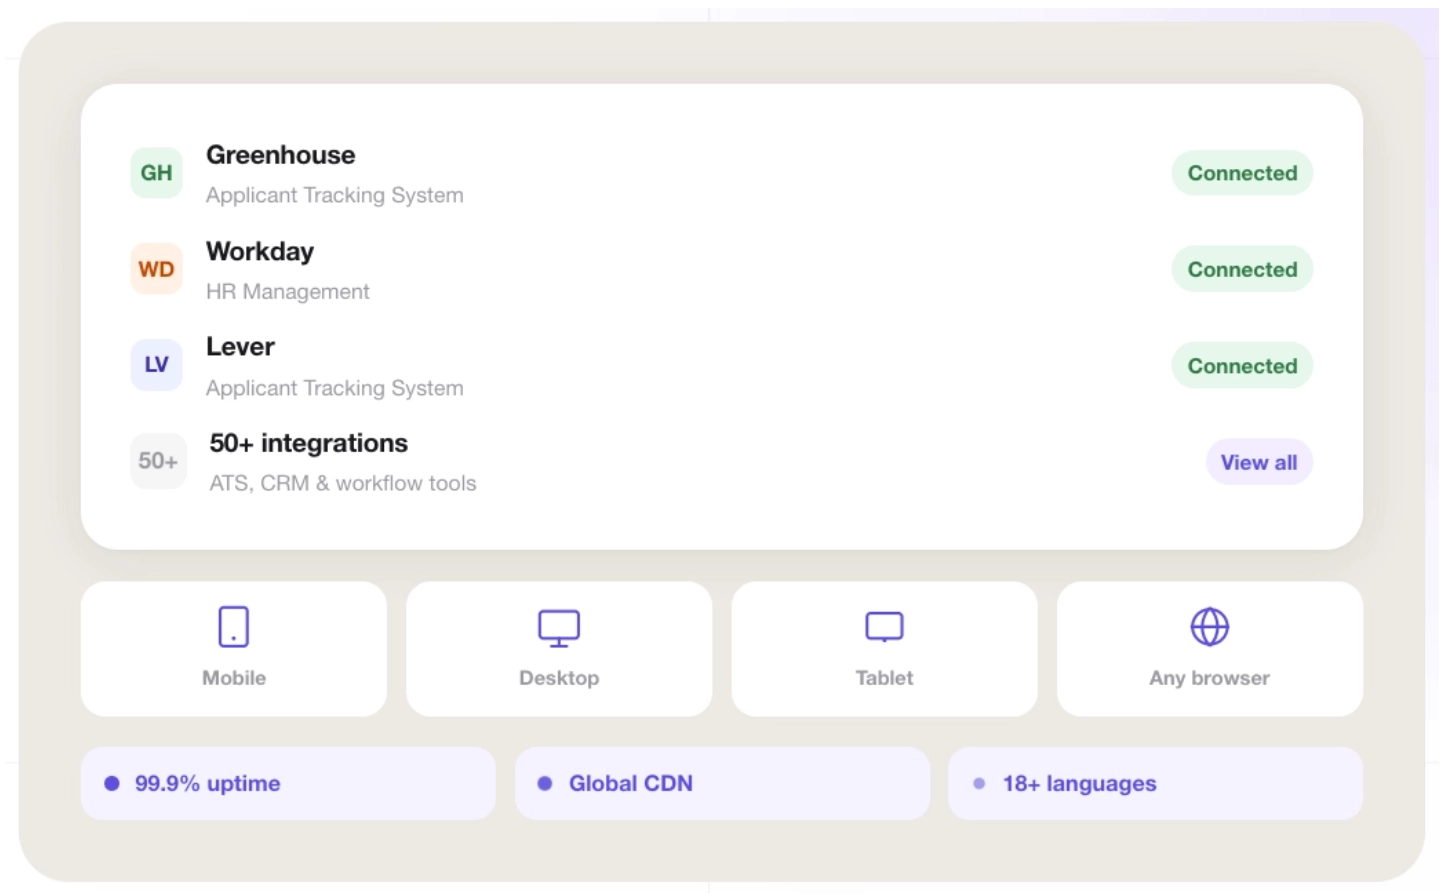
Task: Click the Global CDN text
Action: tap(631, 784)
